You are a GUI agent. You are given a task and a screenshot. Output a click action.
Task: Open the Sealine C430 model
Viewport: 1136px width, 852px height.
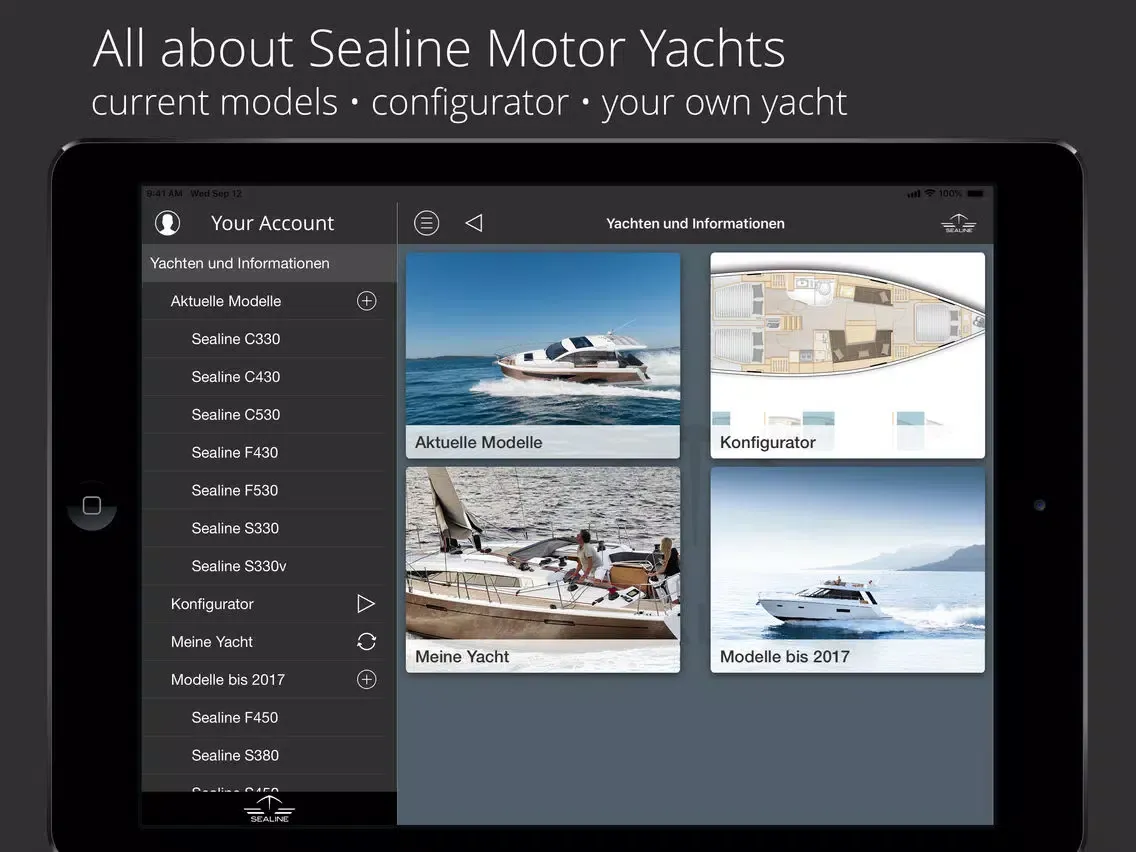click(x=270, y=377)
